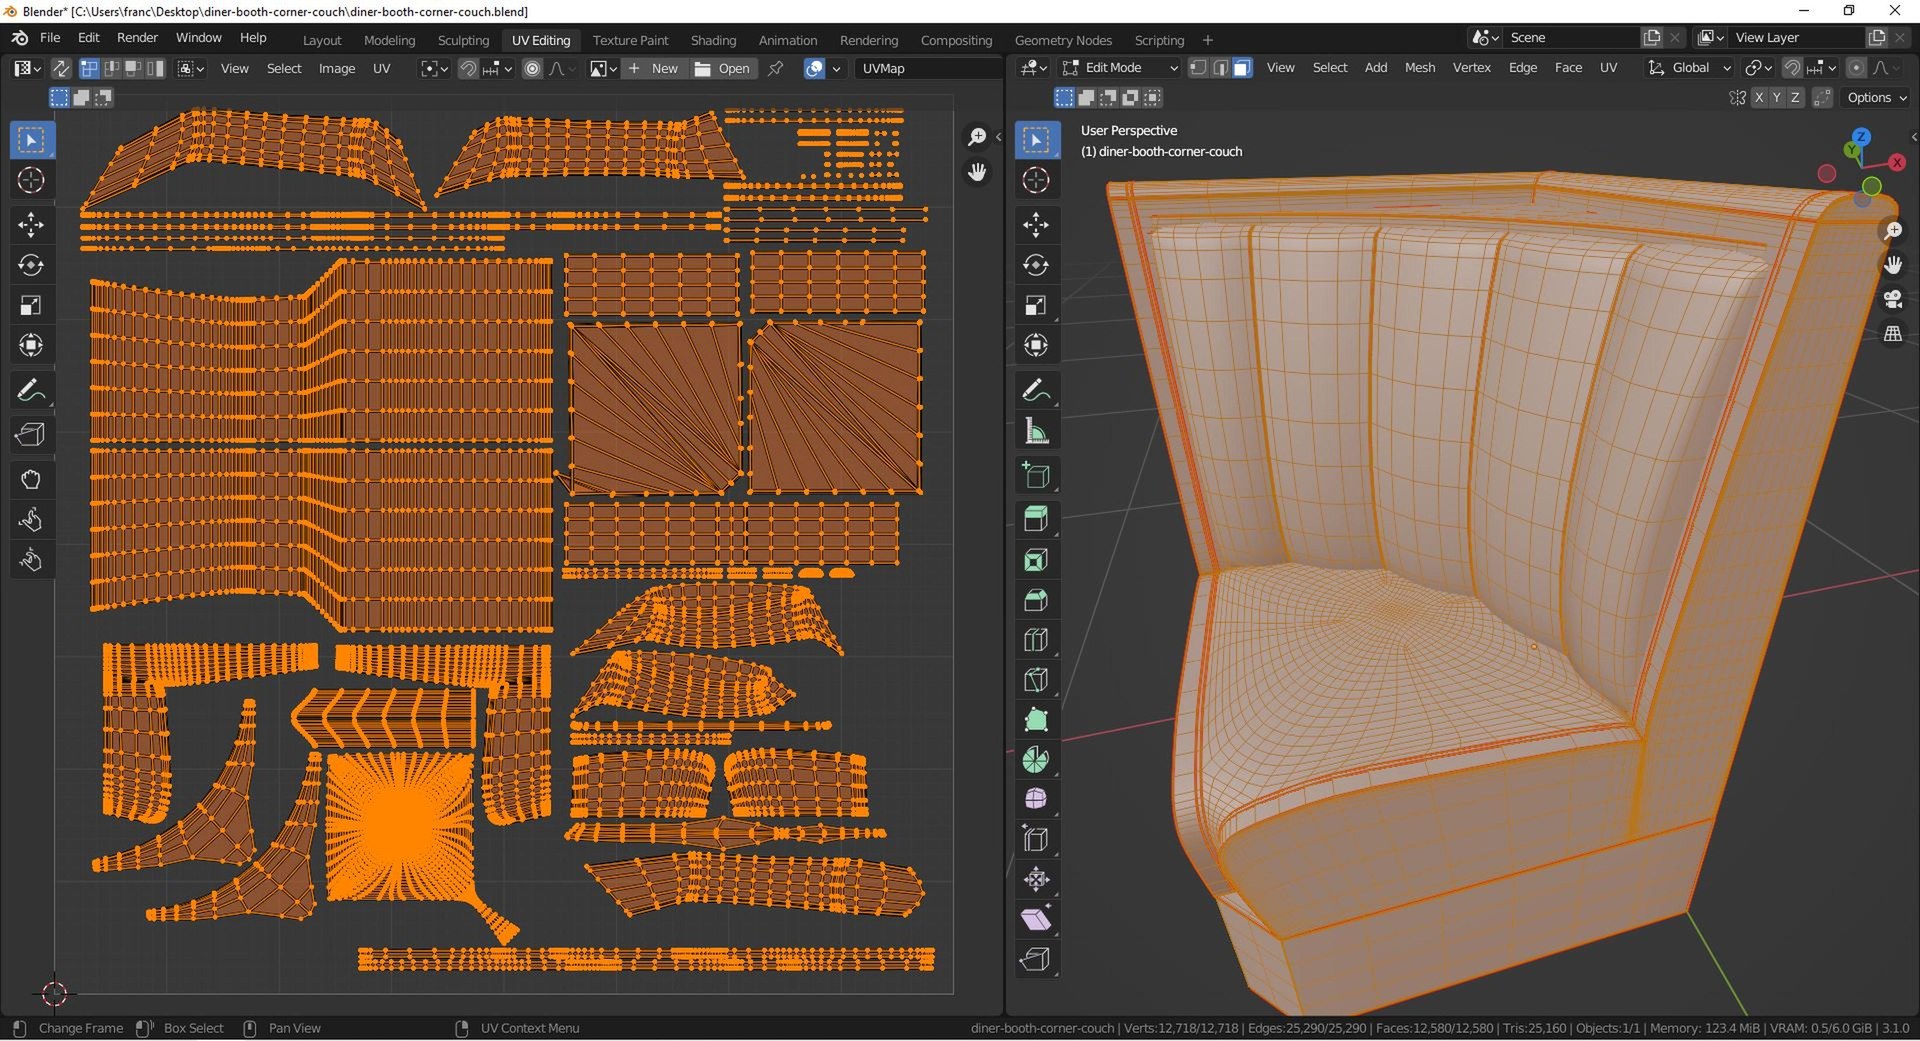
Task: Click the Scene name field
Action: point(1571,37)
